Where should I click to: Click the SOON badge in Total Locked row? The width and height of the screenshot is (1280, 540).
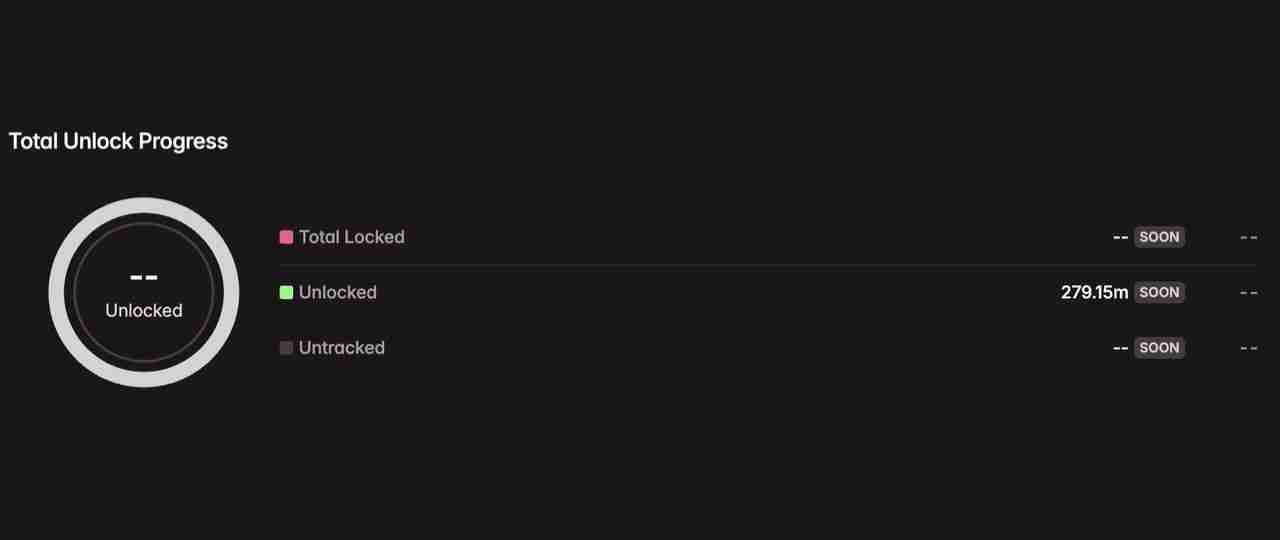coord(1159,237)
